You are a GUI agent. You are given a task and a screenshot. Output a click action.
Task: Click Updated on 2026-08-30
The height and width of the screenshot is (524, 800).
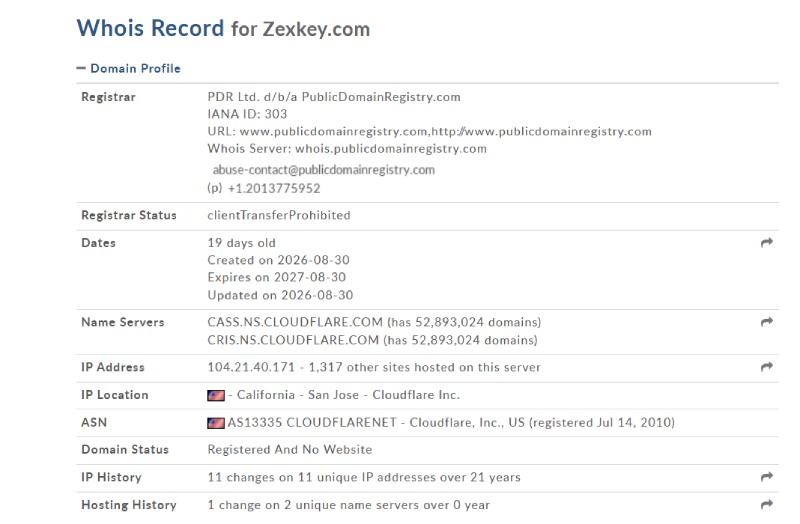point(280,295)
